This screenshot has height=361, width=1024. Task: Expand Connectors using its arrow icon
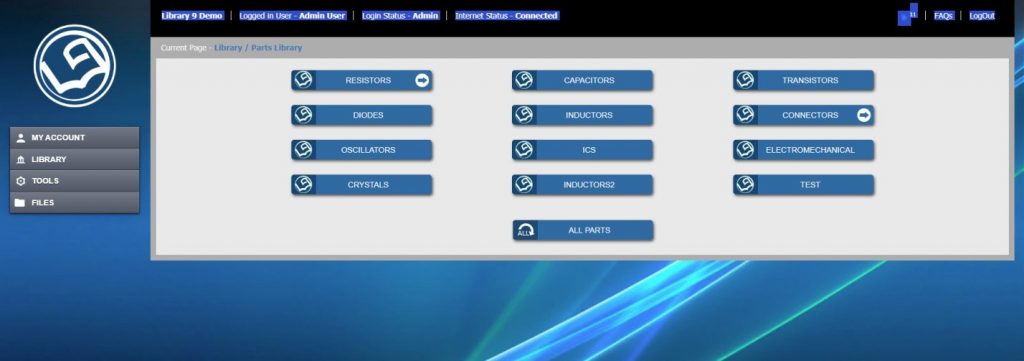coord(864,115)
